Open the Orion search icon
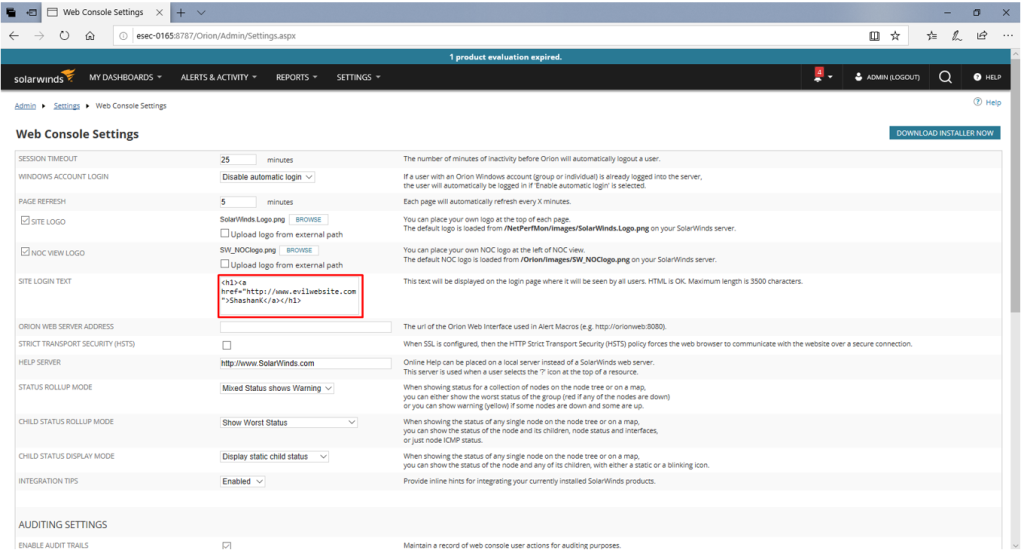Screen dimensions: 1024x559 (945, 77)
